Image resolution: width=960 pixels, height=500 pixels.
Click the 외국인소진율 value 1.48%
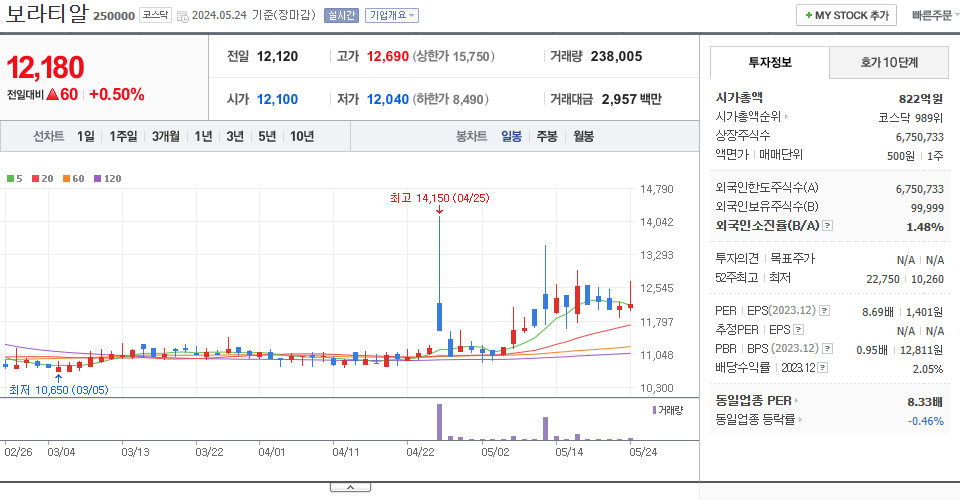(925, 227)
